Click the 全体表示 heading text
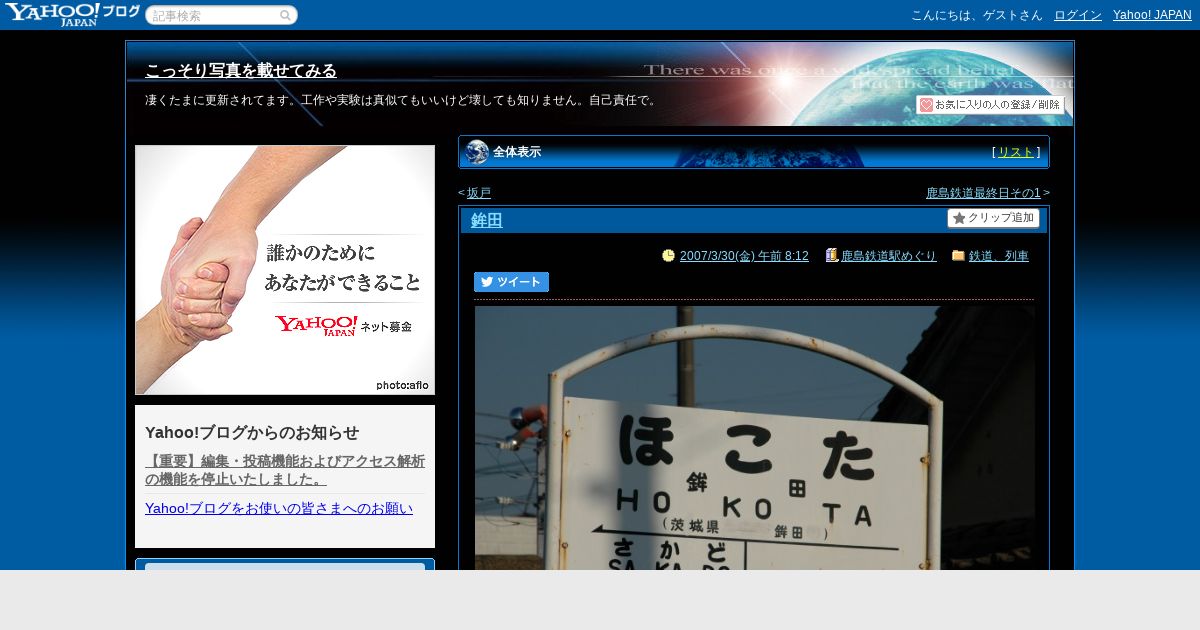 coord(517,152)
